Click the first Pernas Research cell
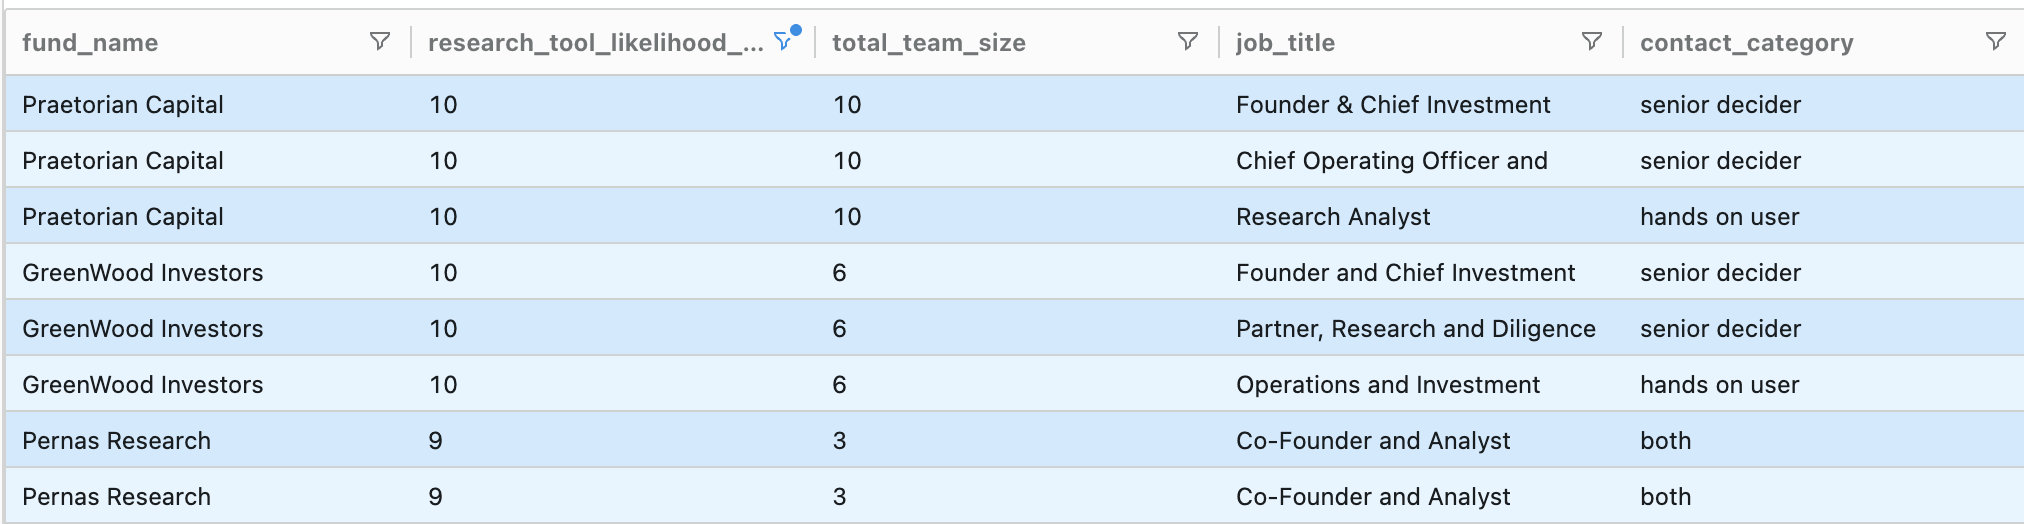 [x=116, y=441]
